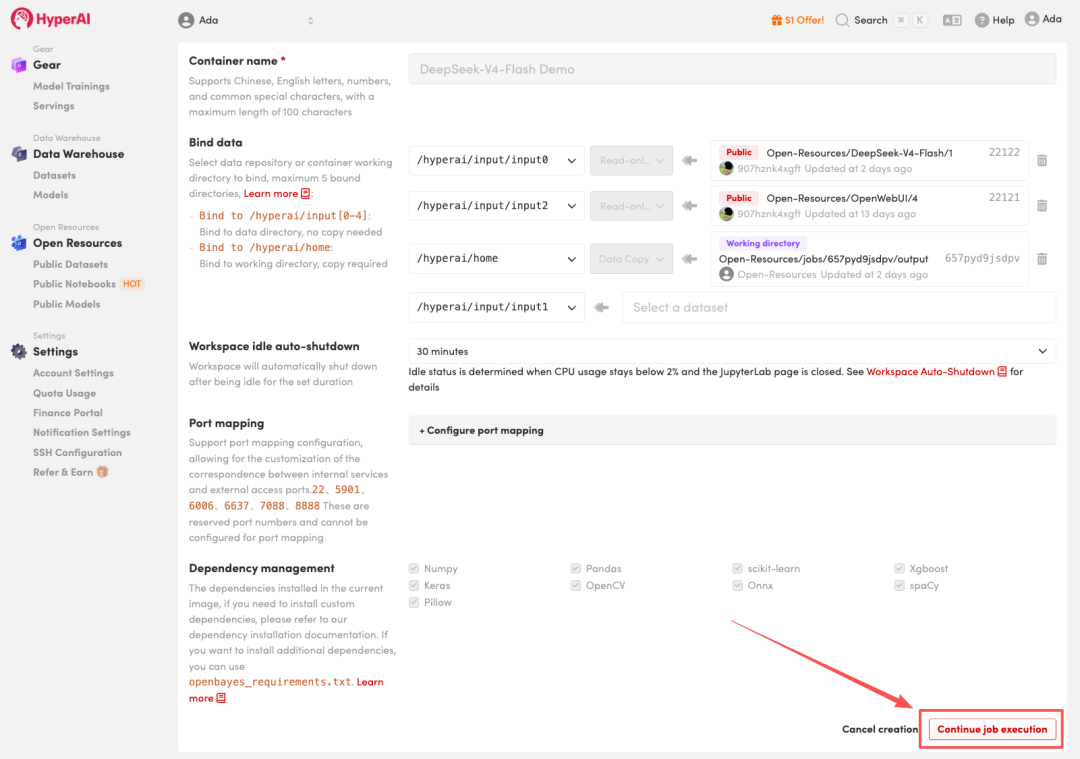
Task: Open the Ada workspace switcher
Action: [247, 20]
